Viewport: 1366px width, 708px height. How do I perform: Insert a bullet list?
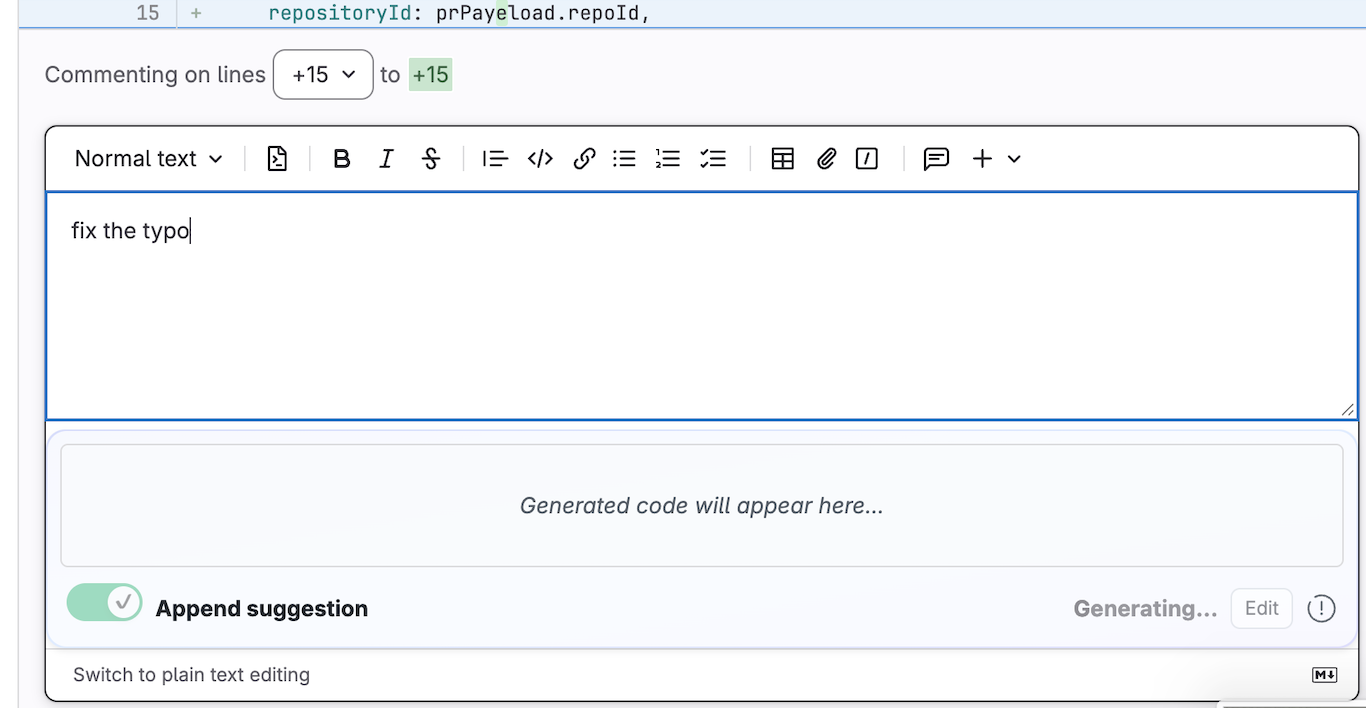coord(625,159)
